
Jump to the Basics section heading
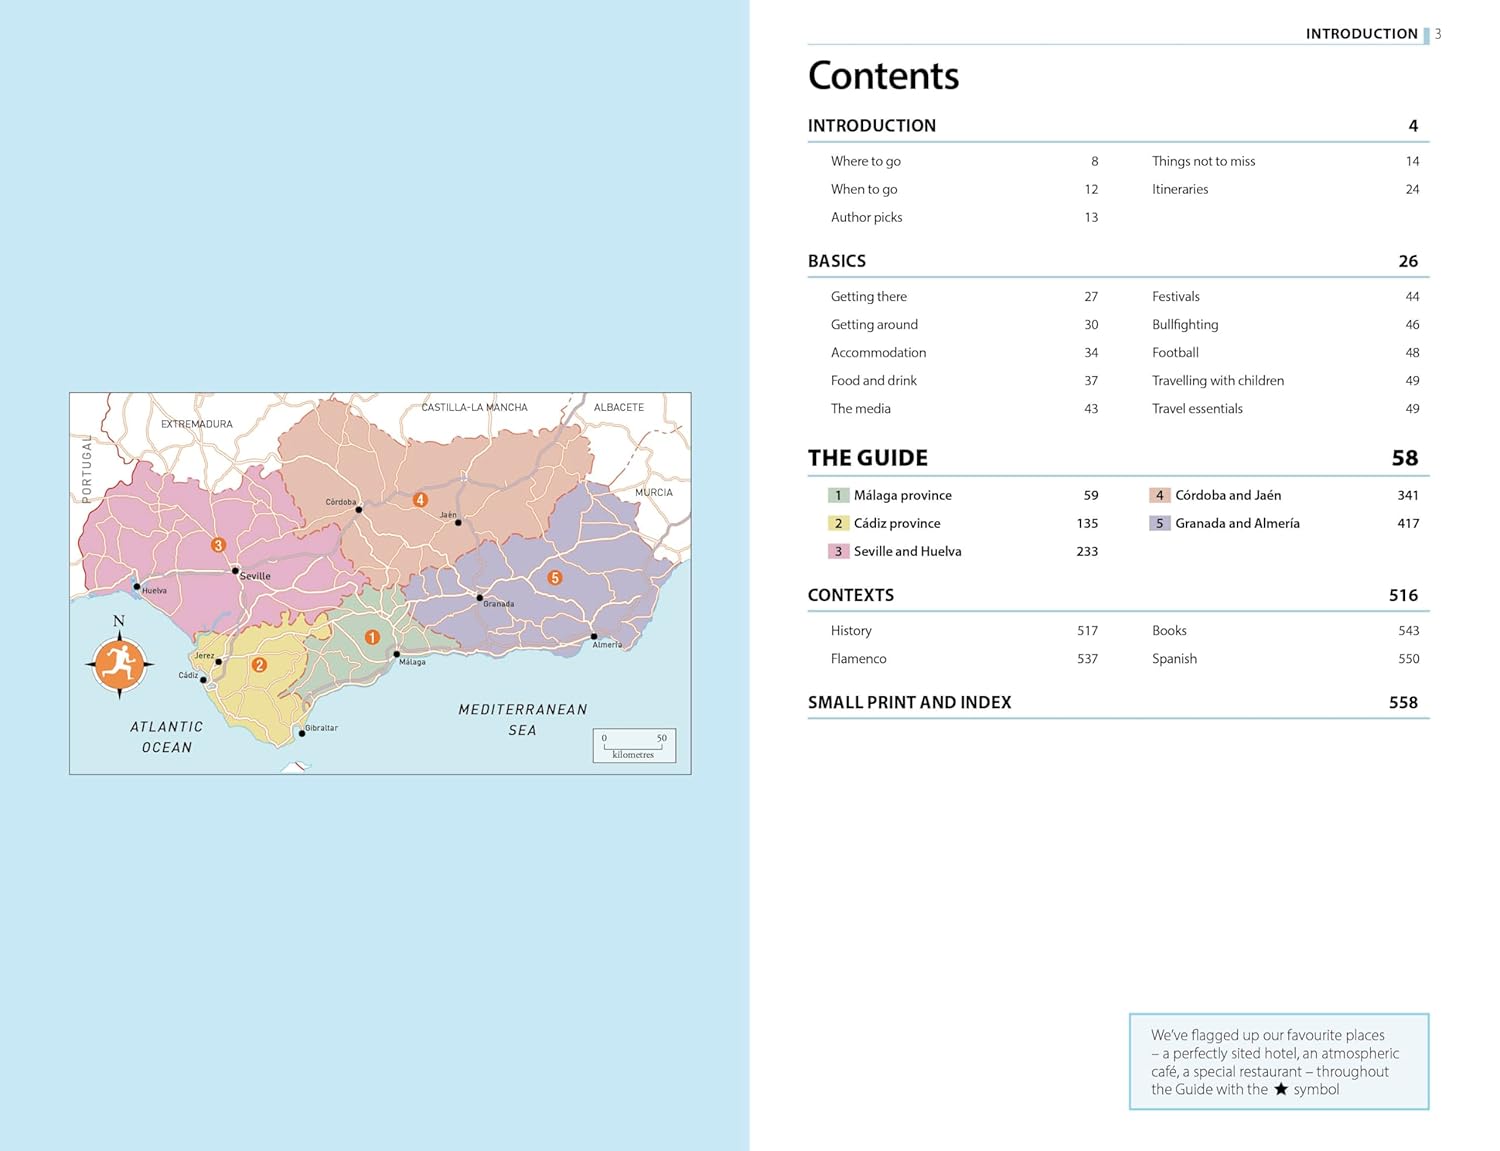(x=837, y=261)
